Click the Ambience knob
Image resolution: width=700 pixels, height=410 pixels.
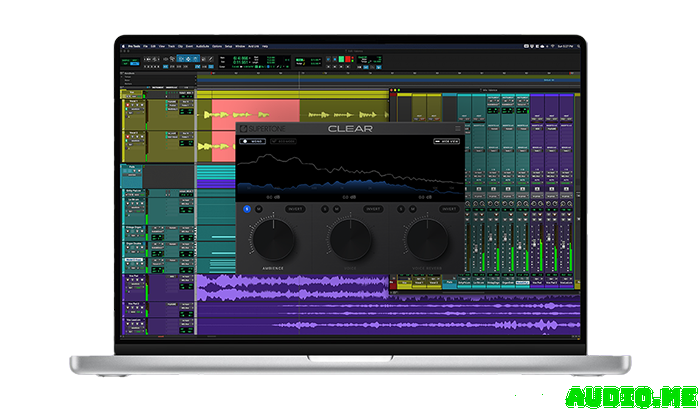(273, 239)
